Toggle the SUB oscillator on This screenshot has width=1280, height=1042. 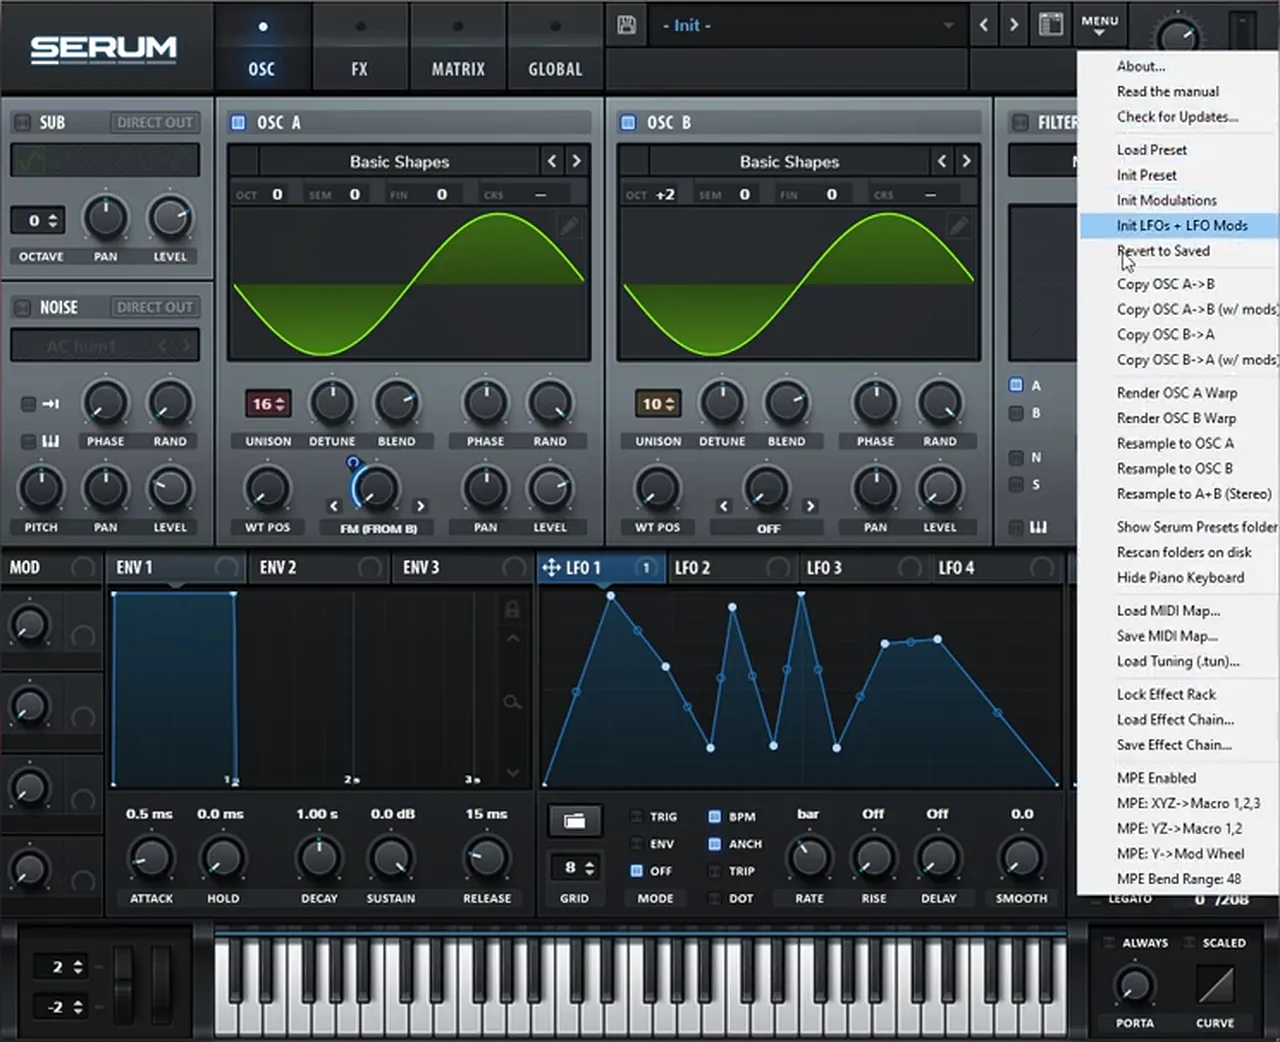(x=21, y=123)
